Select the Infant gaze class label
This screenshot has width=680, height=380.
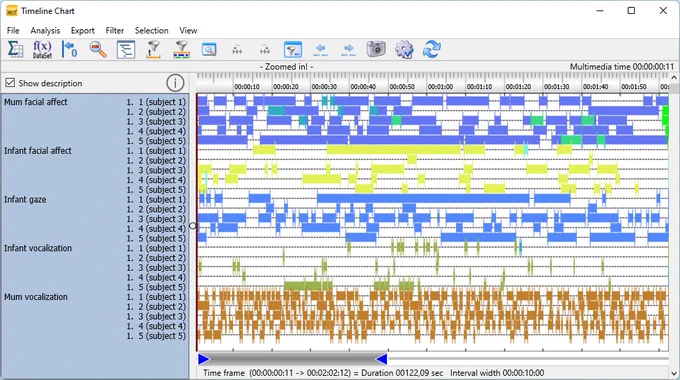pos(25,200)
